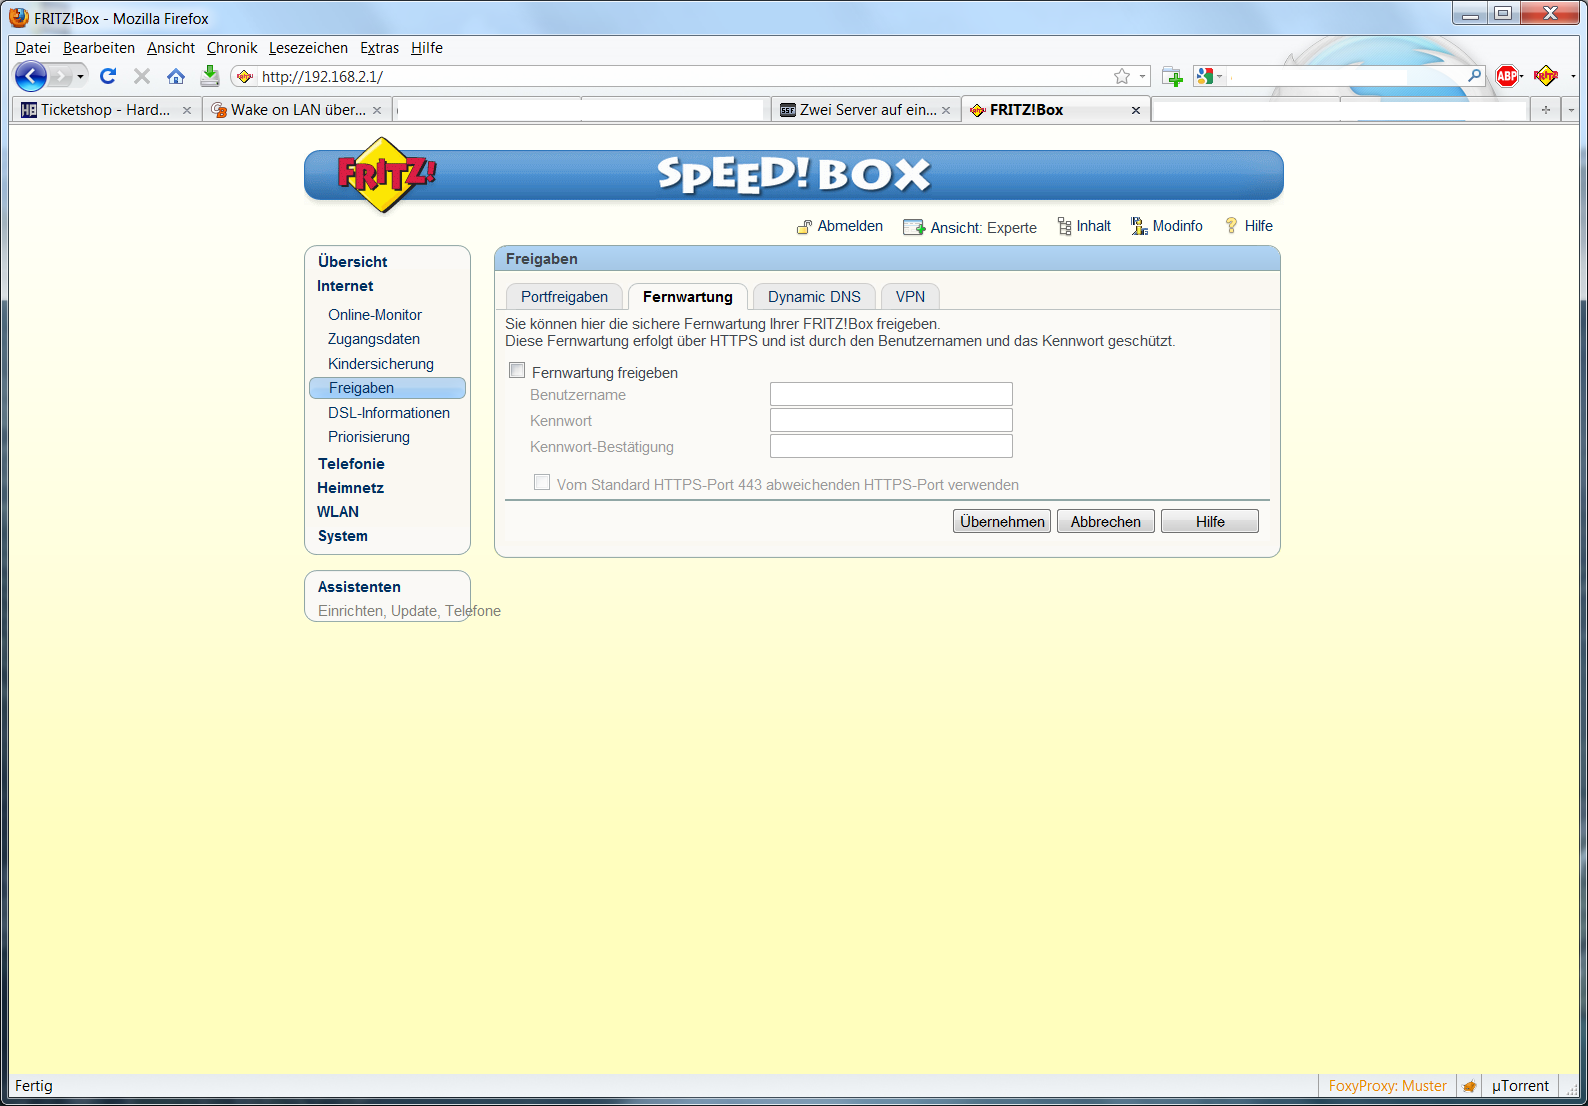
Task: Click the FRITZ toolbar add-on icon
Action: (x=1546, y=76)
